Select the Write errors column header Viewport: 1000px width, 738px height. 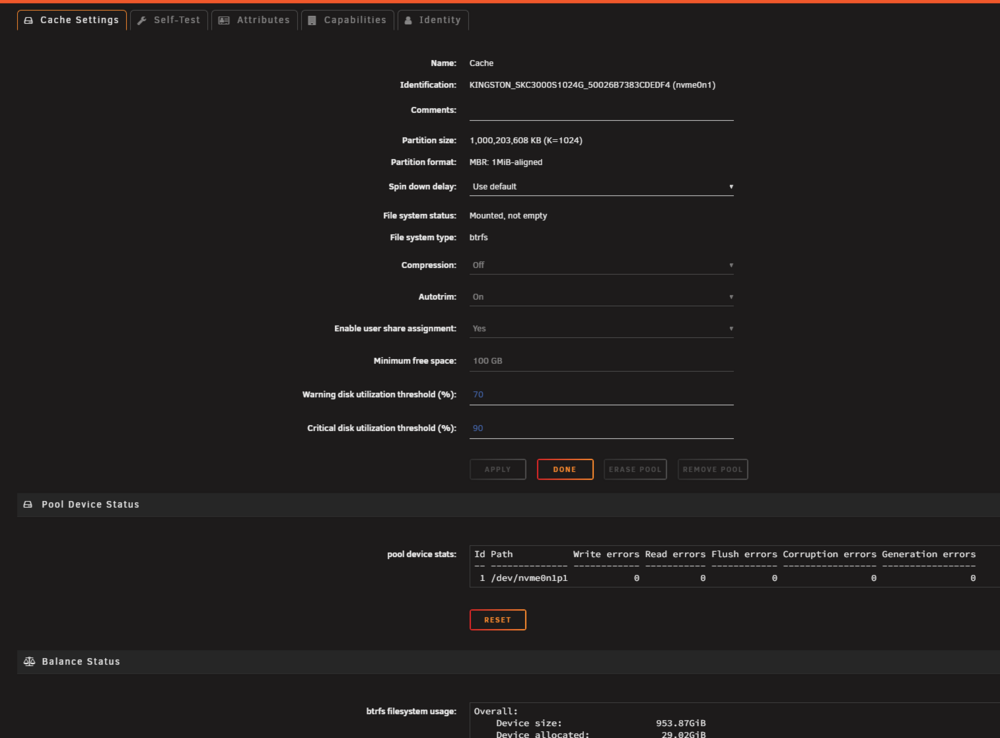[x=606, y=554]
